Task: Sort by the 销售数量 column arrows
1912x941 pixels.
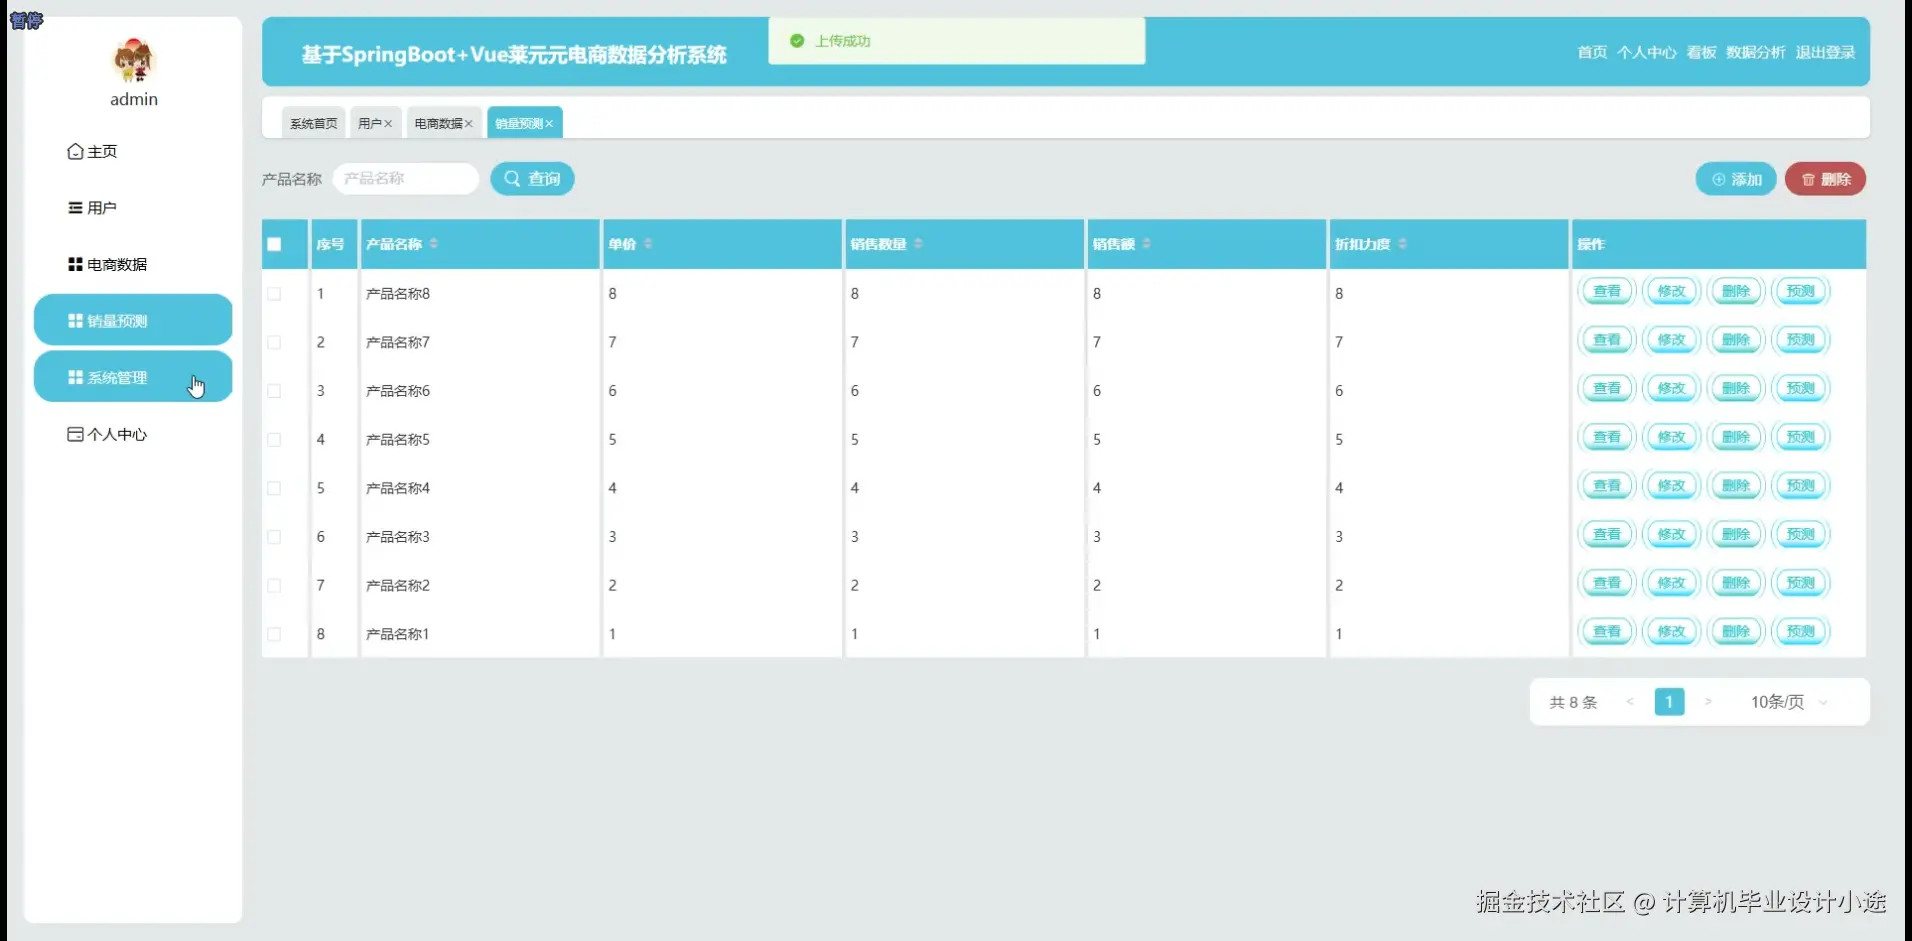Action: 918,244
